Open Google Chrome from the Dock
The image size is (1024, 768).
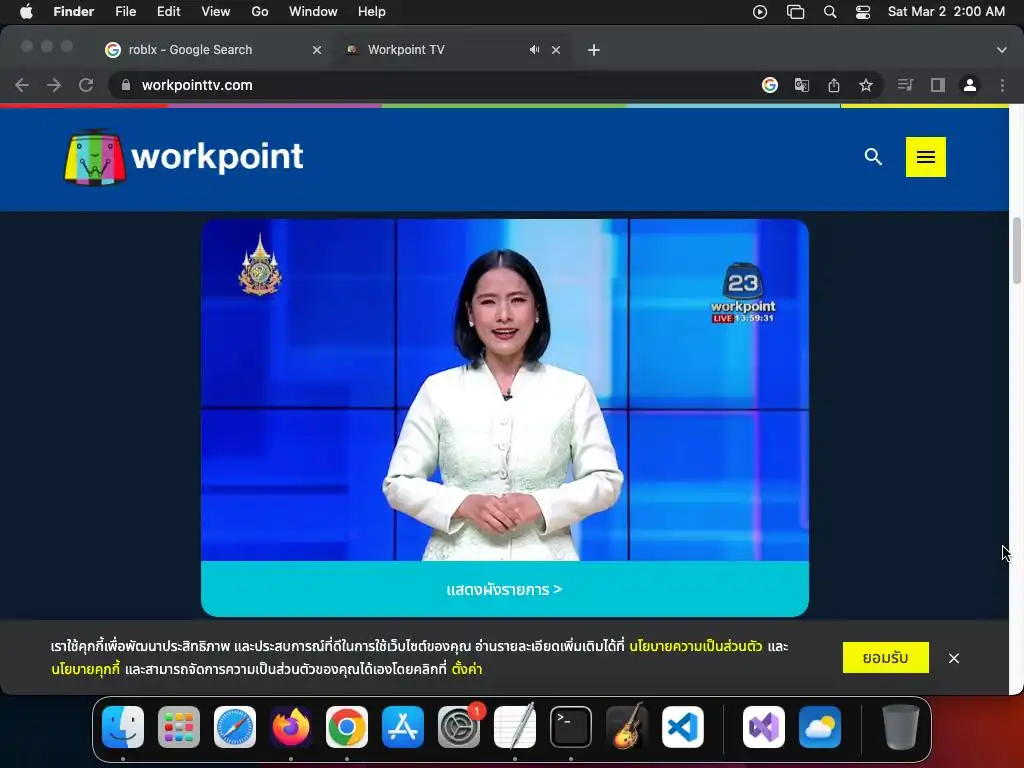(x=347, y=727)
